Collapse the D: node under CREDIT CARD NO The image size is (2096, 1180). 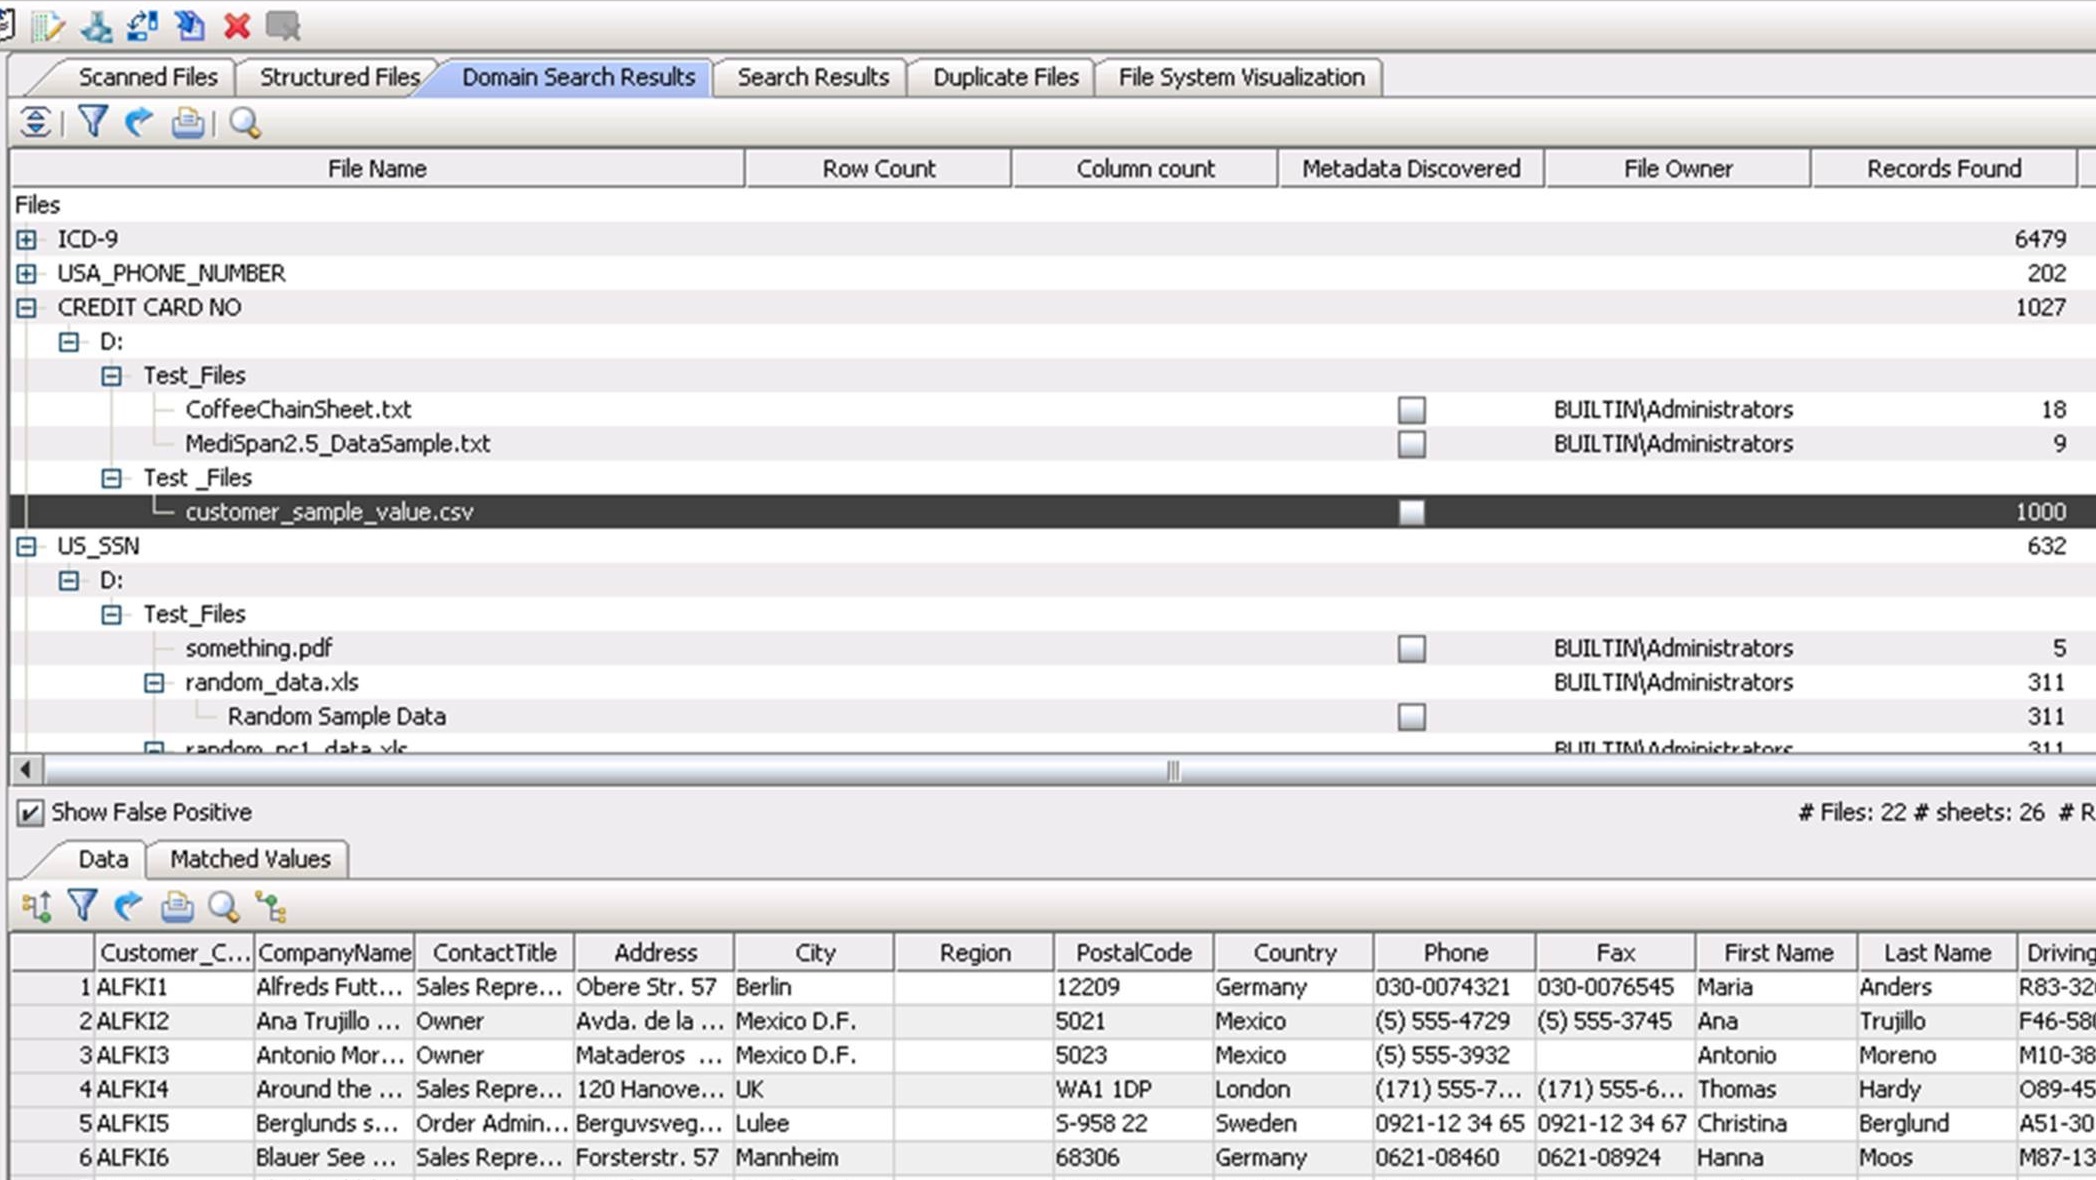click(69, 342)
